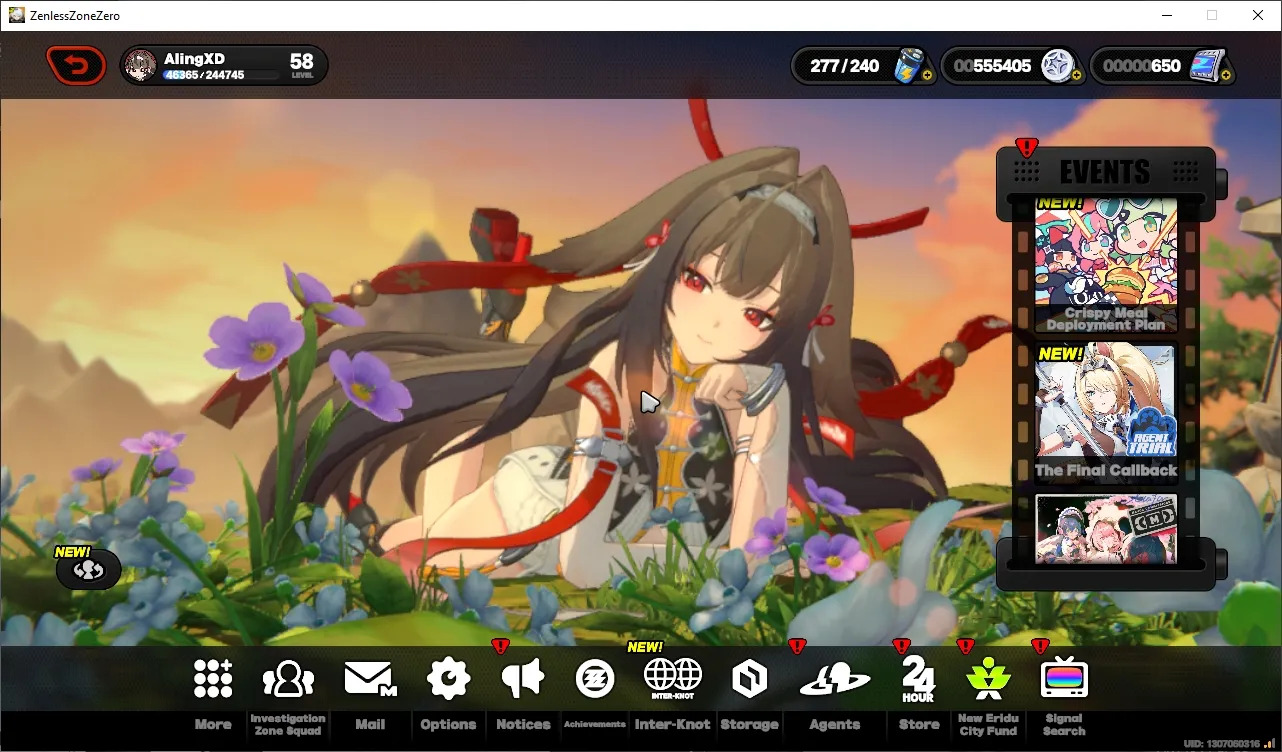Open the Notices megaphone

tap(523, 692)
